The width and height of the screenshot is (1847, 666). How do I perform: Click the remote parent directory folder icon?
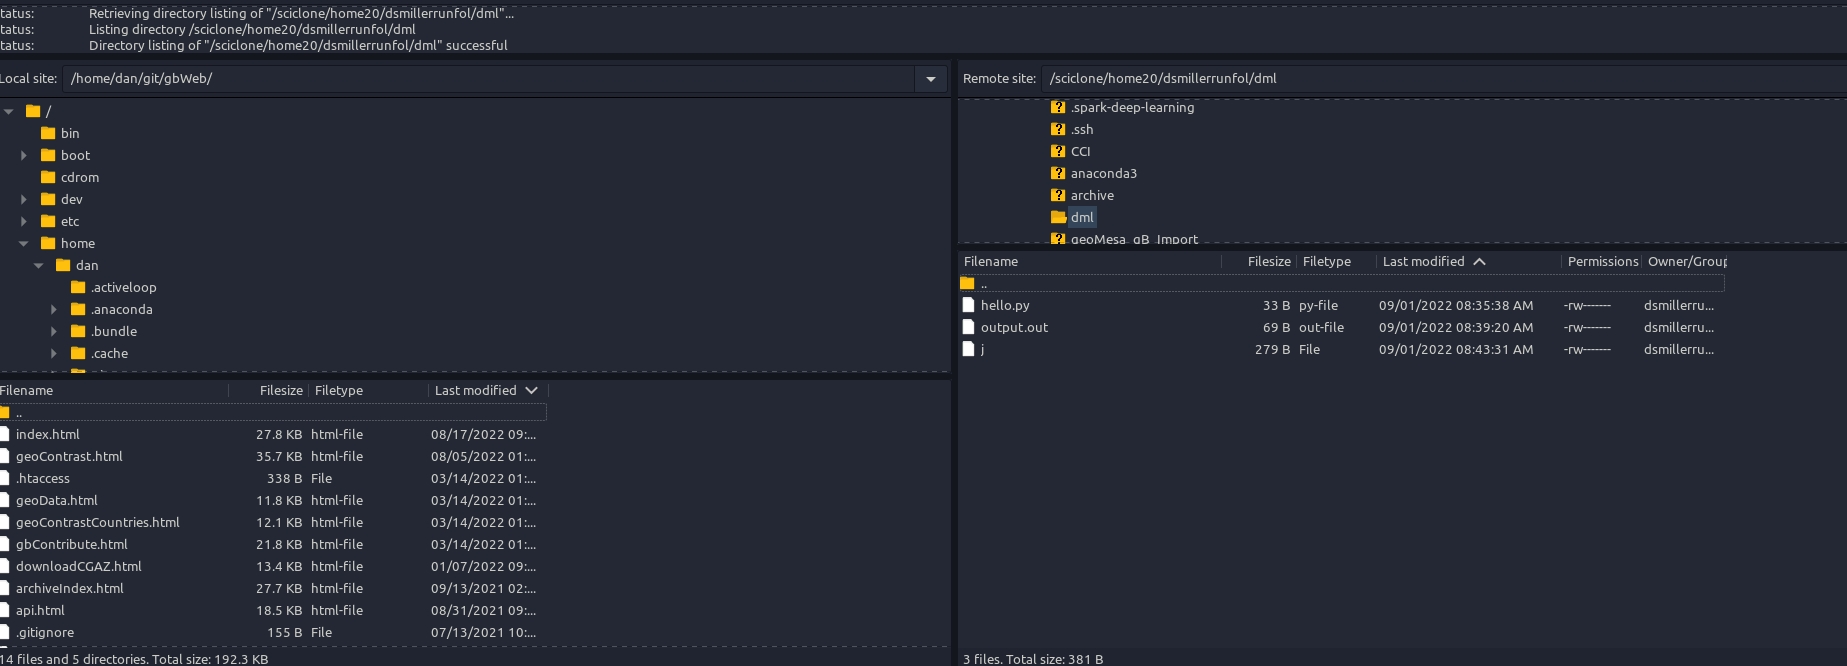coord(967,284)
